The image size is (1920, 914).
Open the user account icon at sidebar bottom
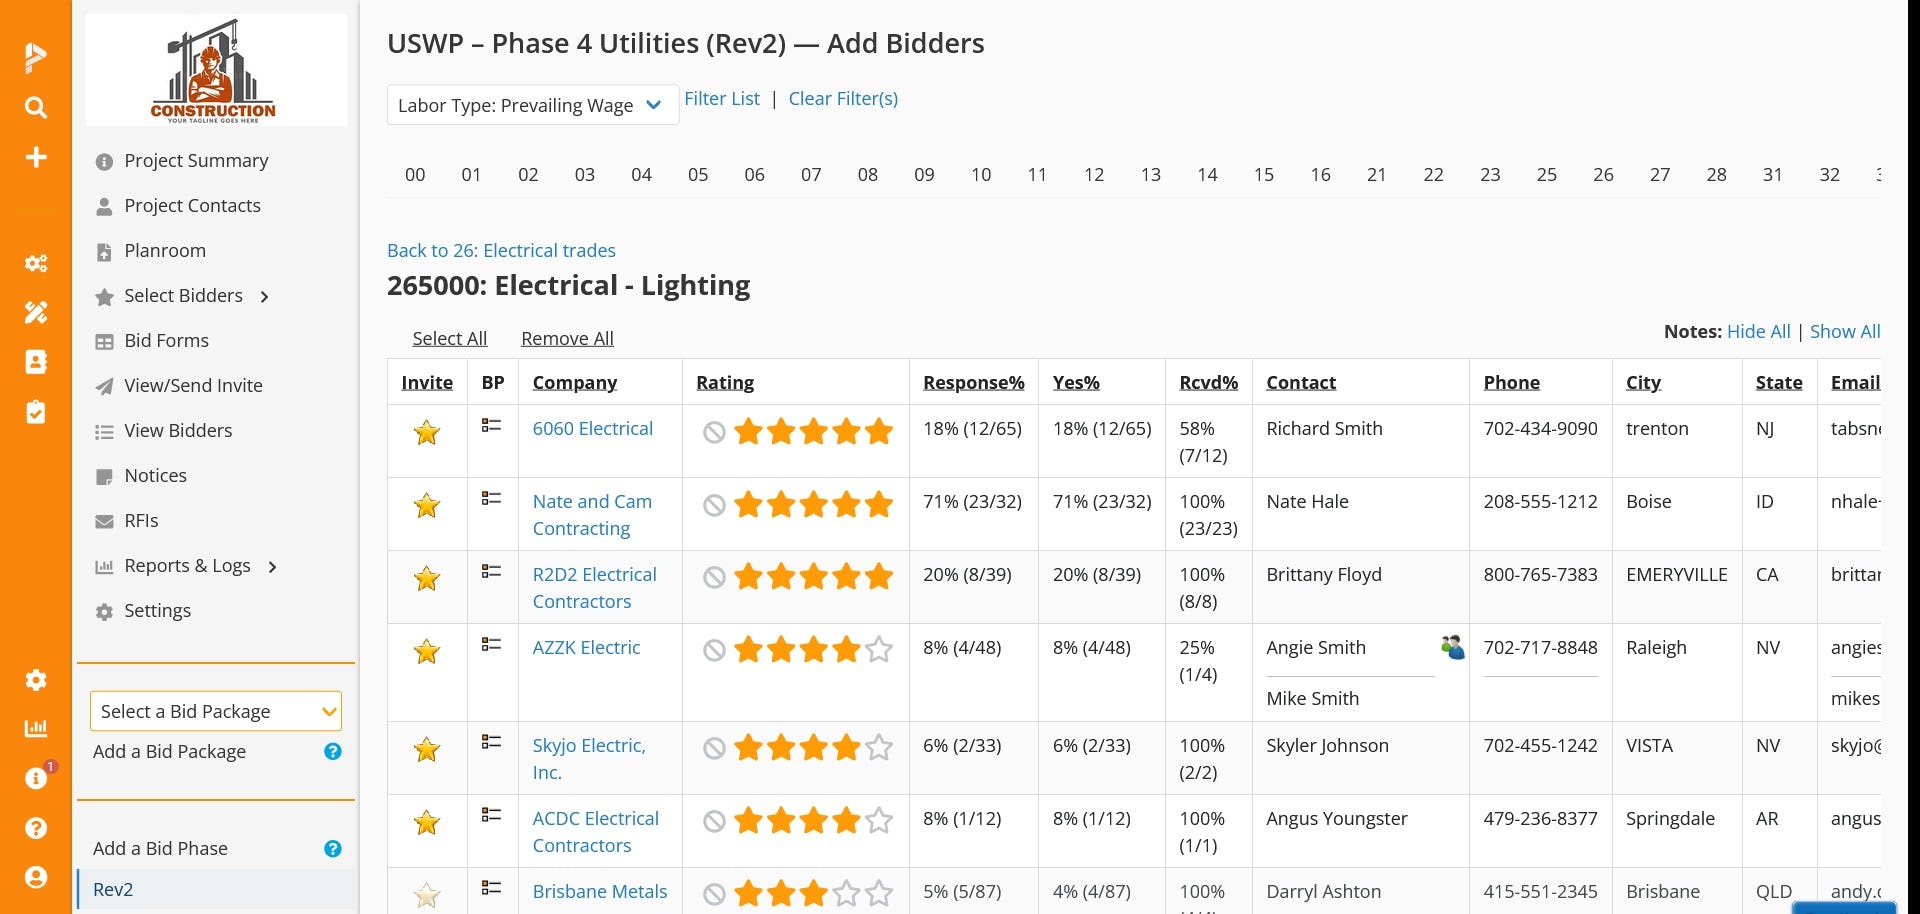pyautogui.click(x=36, y=877)
